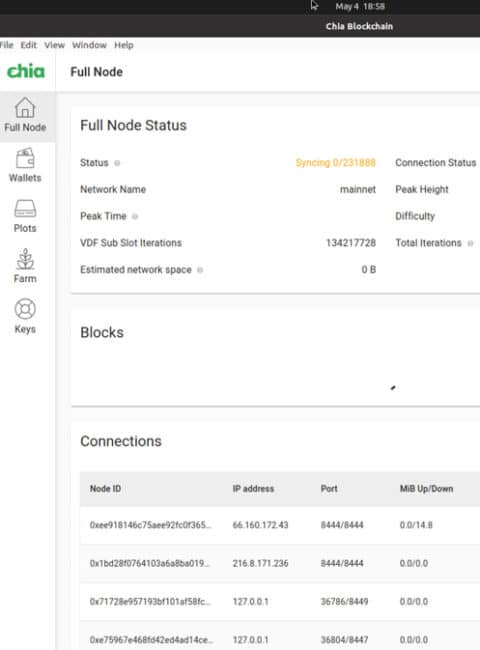Click the info icon beside Peak Time
The width and height of the screenshot is (480, 650).
pos(135,216)
